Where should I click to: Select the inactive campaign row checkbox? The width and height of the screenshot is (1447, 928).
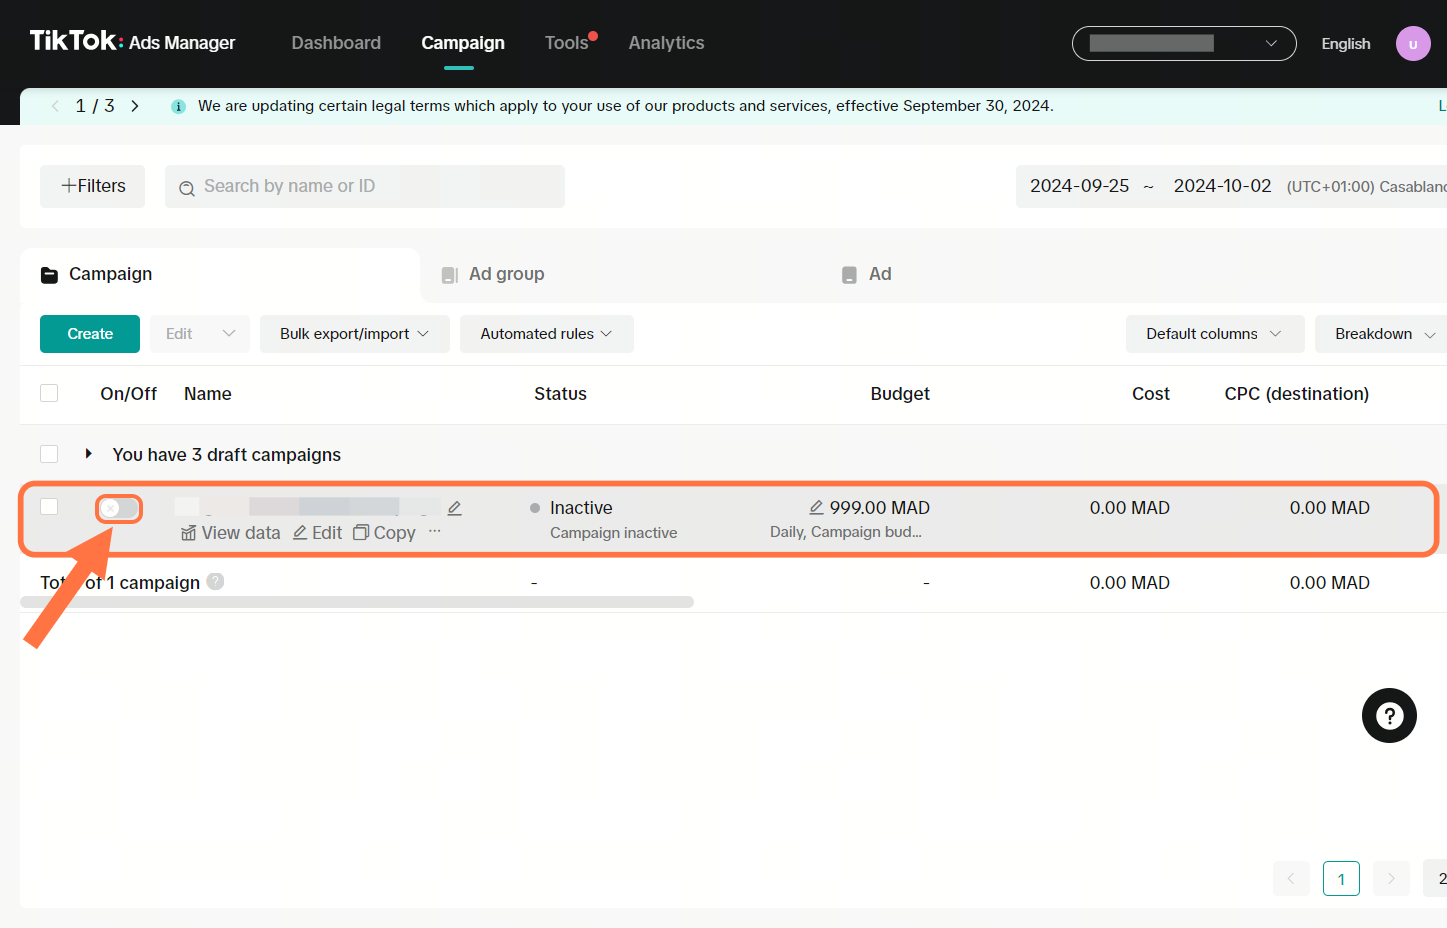(x=49, y=506)
